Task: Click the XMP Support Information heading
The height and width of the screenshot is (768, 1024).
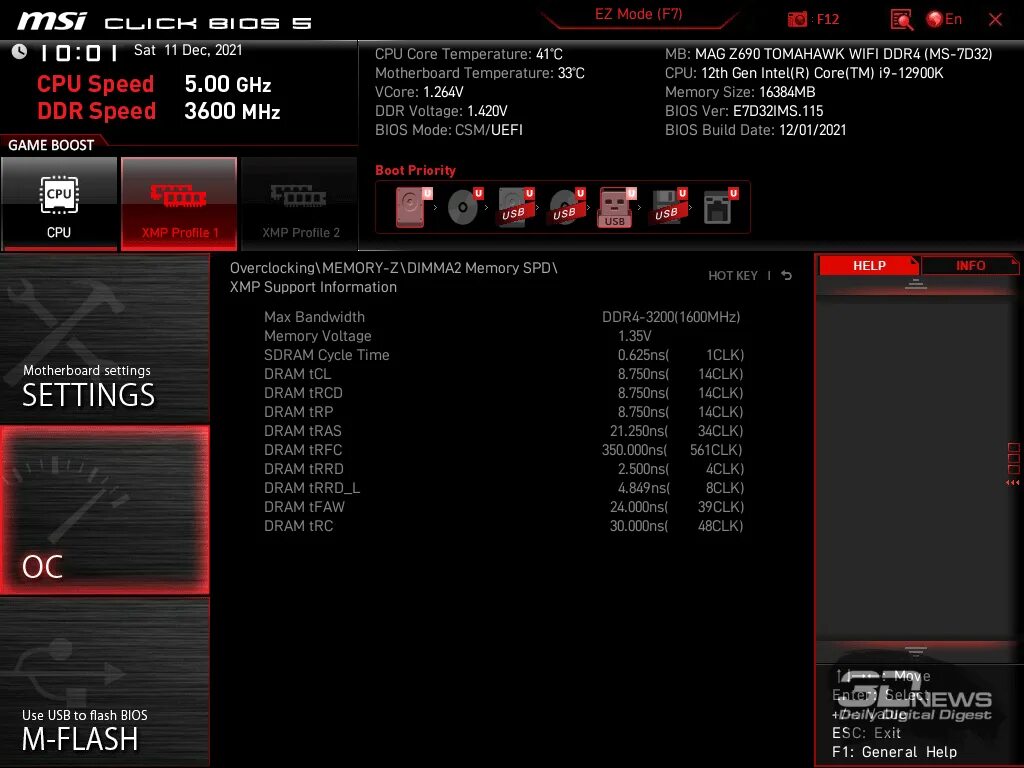Action: 313,287
